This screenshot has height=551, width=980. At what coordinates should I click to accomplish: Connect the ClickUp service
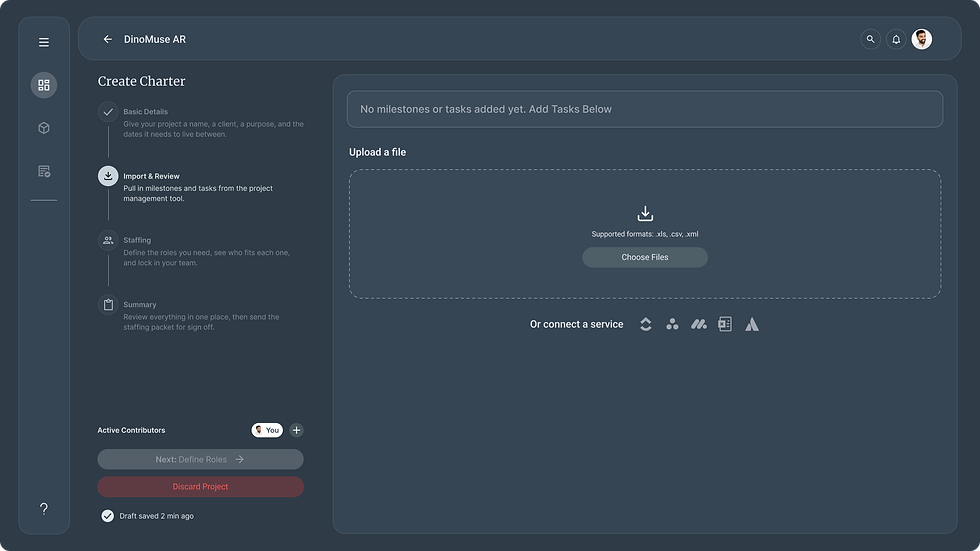(646, 324)
